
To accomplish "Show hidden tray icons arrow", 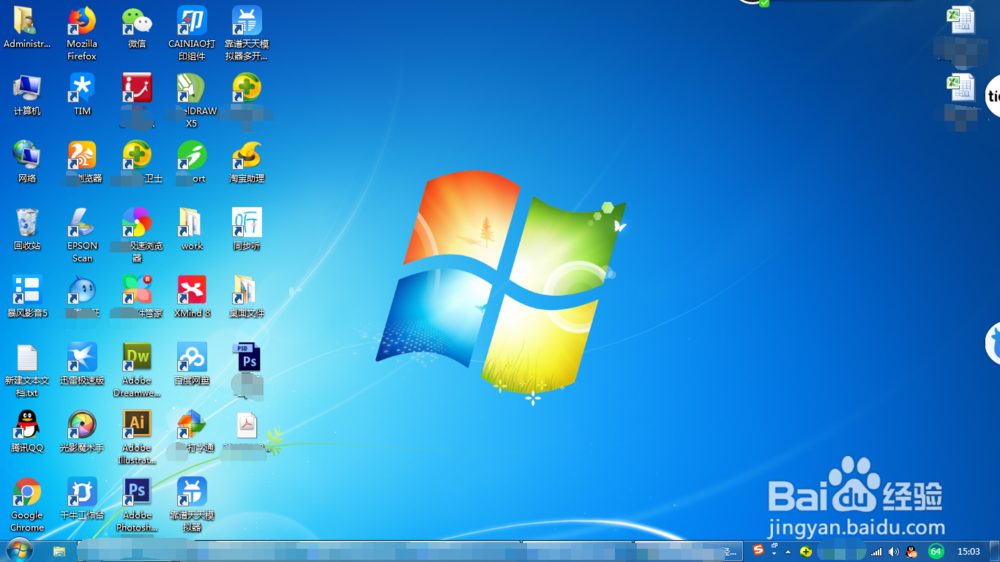I will tap(788, 552).
